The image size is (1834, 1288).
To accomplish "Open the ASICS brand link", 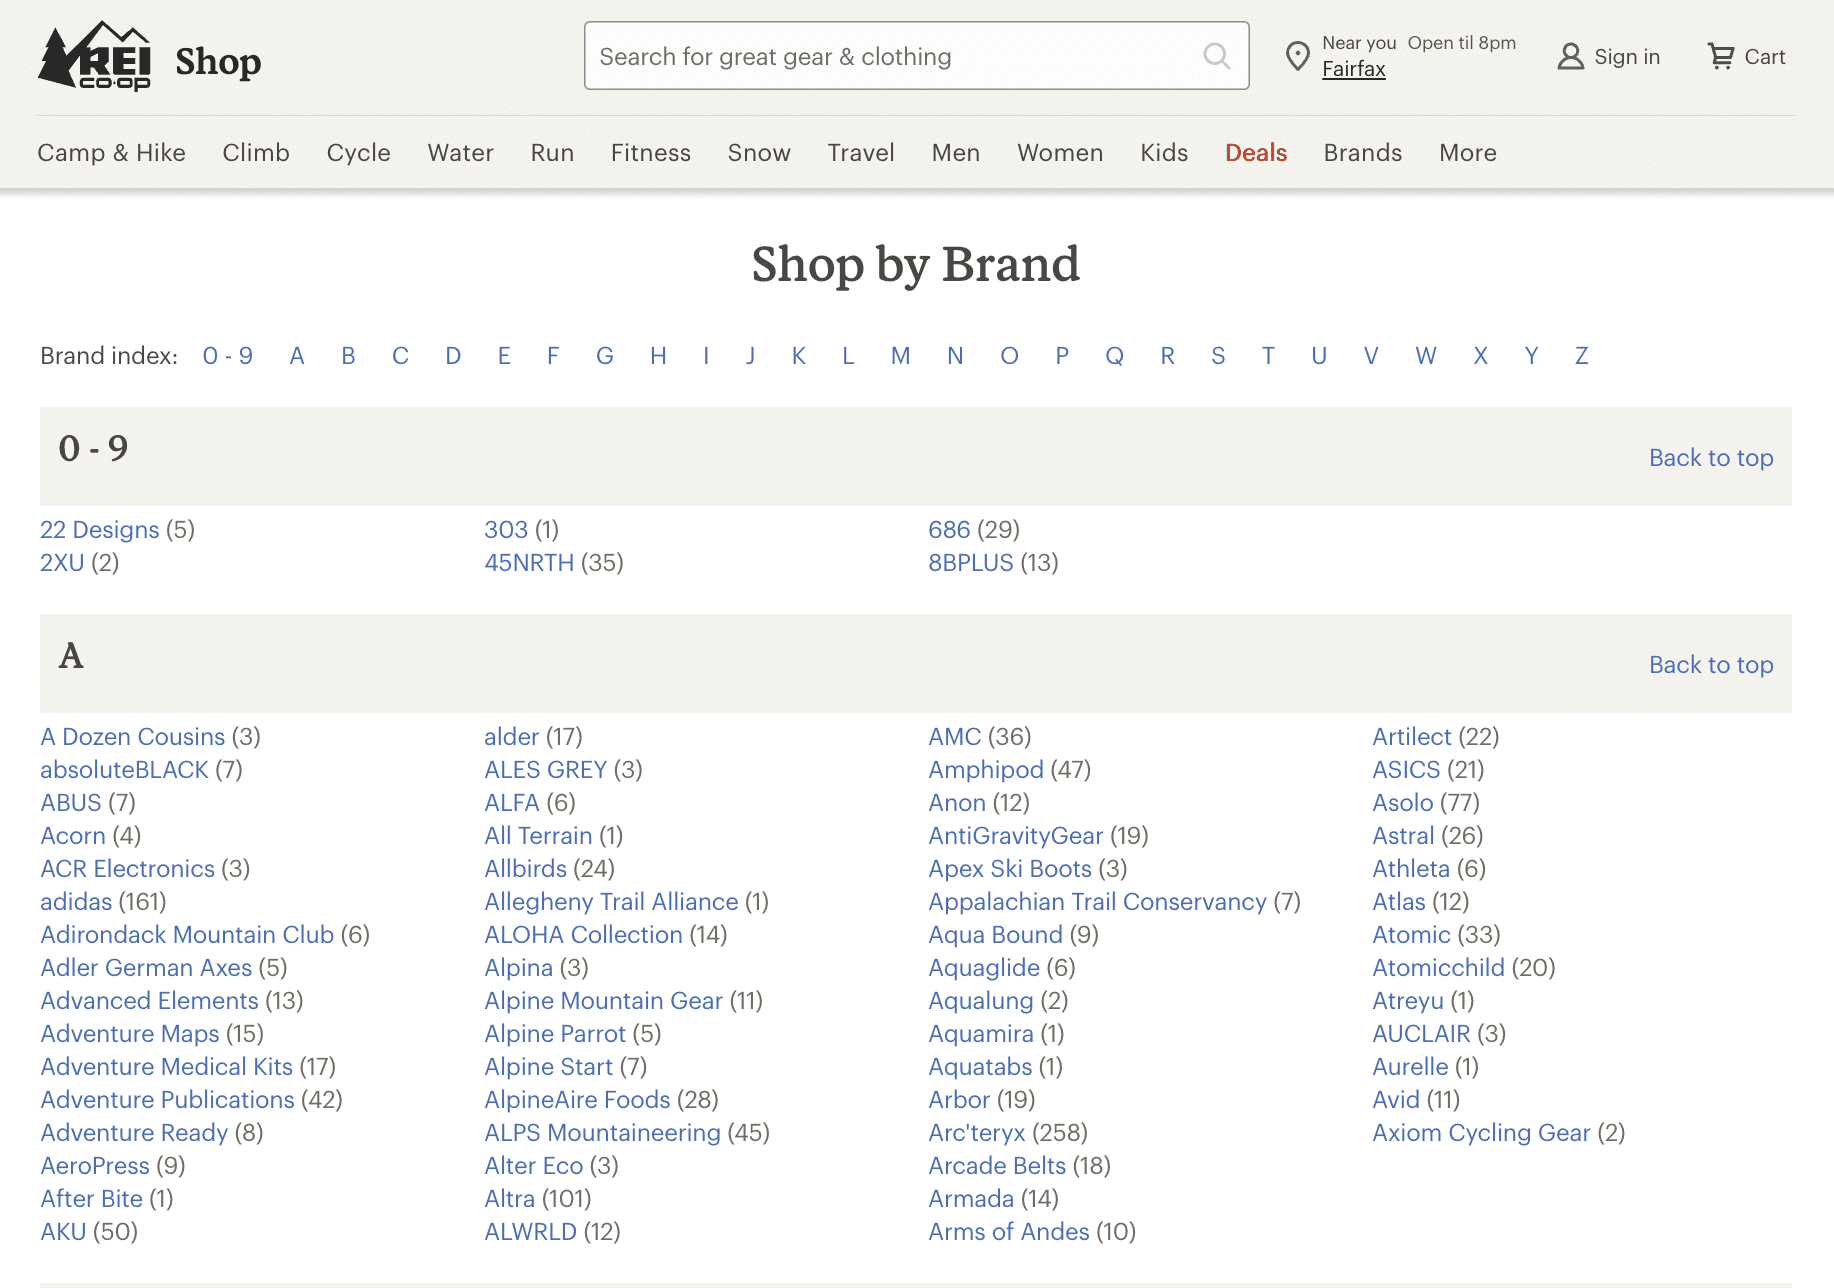I will click(x=1406, y=769).
